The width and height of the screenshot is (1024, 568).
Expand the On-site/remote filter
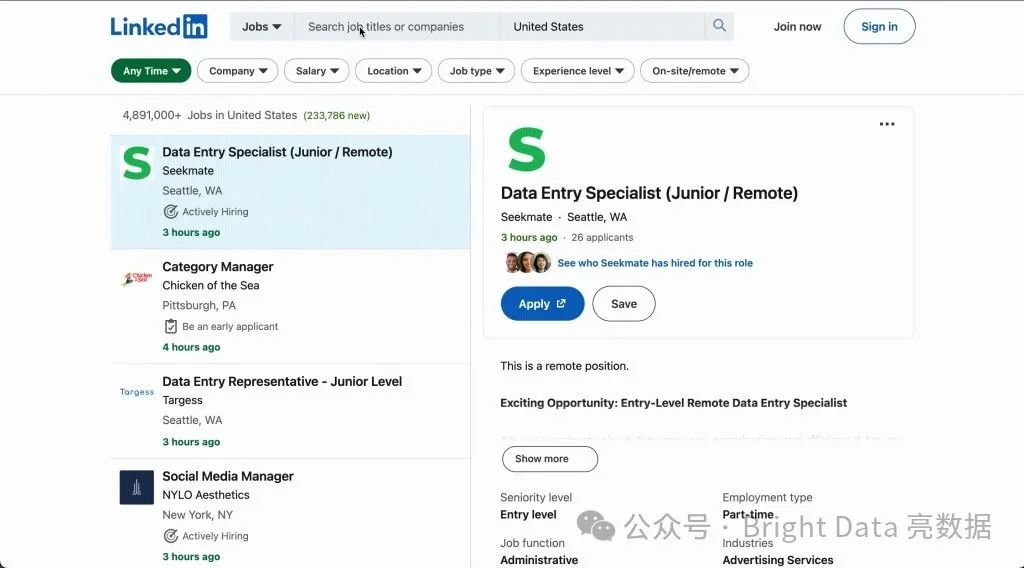(x=694, y=71)
